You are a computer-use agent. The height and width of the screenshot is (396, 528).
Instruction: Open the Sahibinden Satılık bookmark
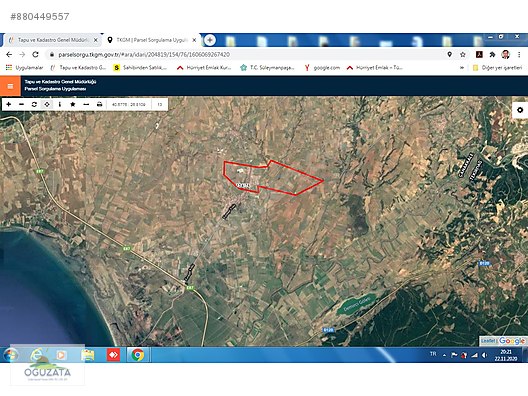pos(140,68)
